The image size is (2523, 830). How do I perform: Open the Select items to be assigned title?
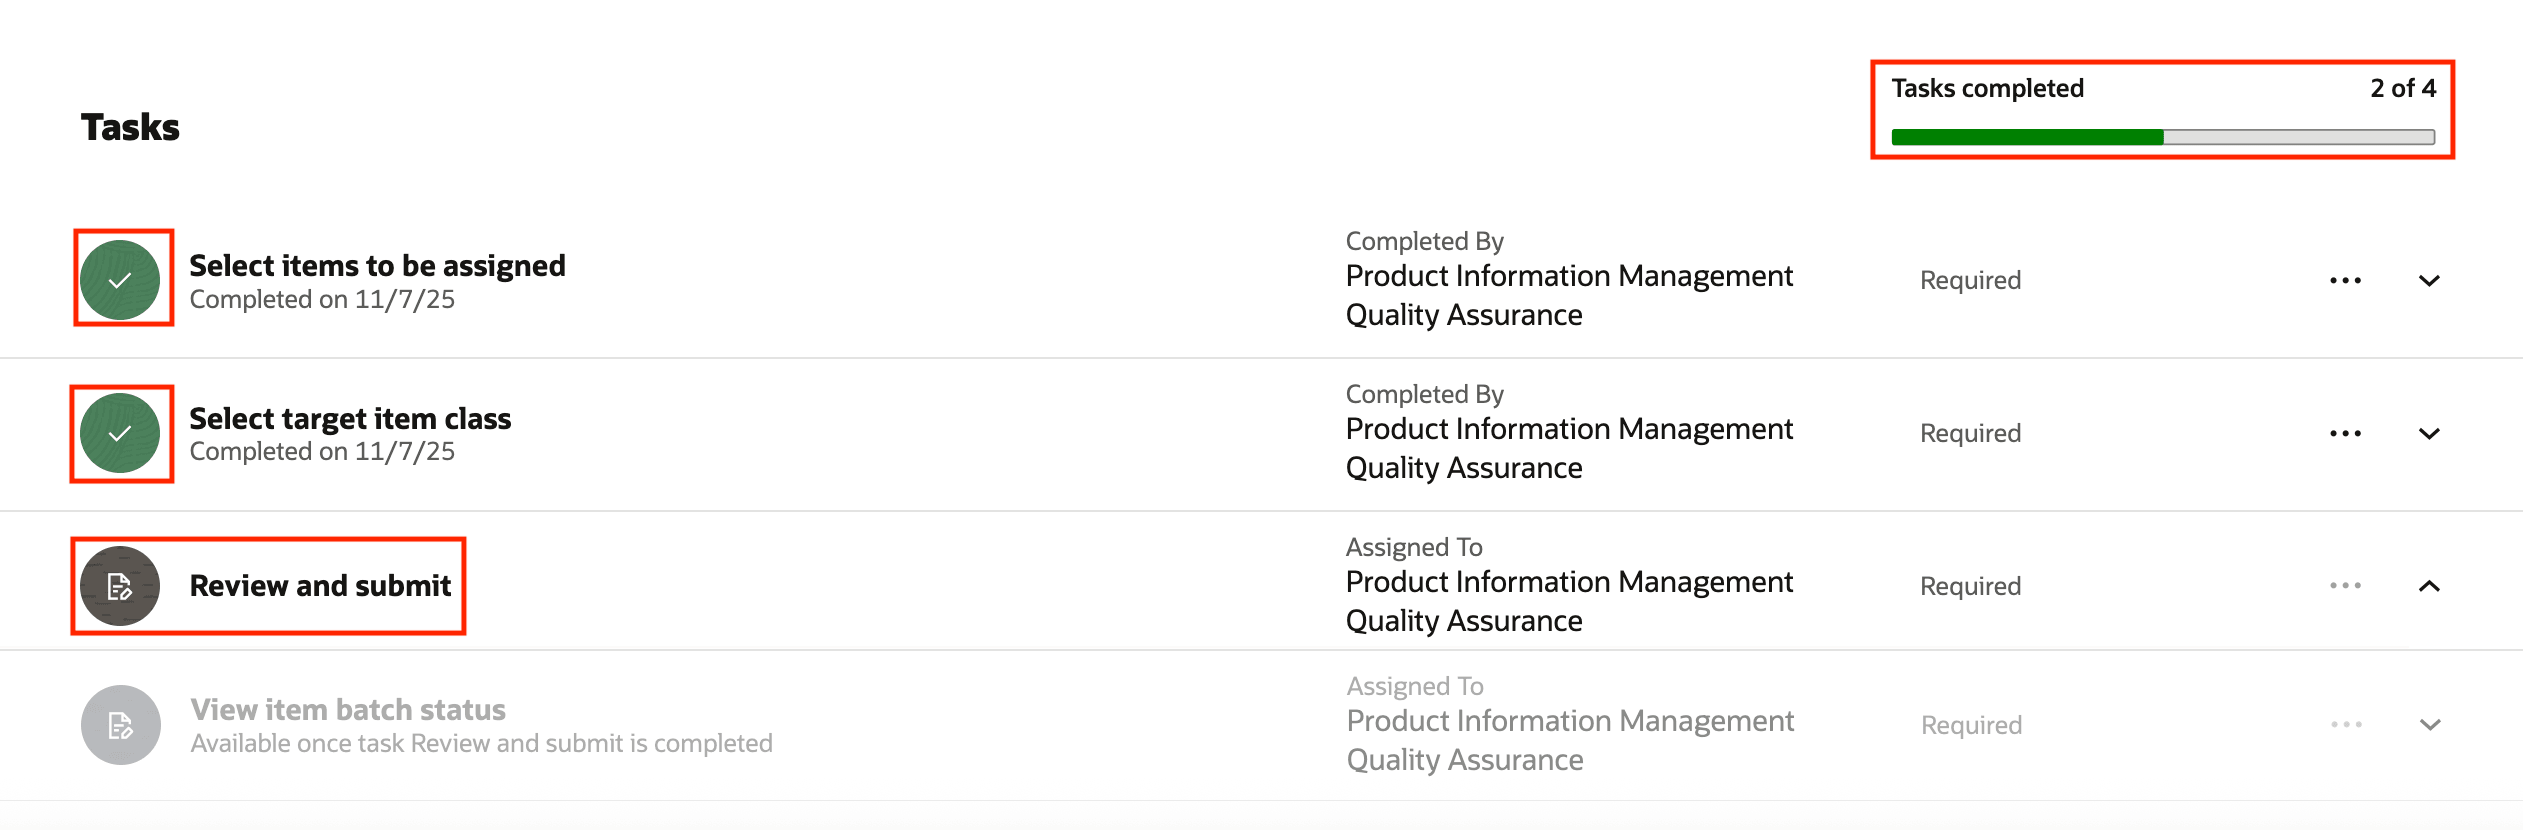coord(377,266)
